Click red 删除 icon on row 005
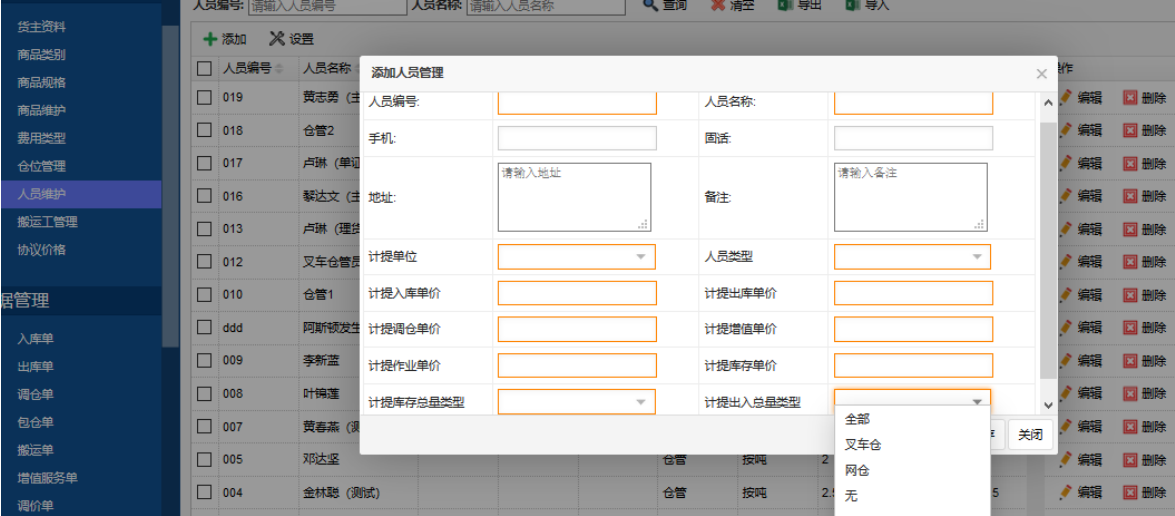 1130,459
